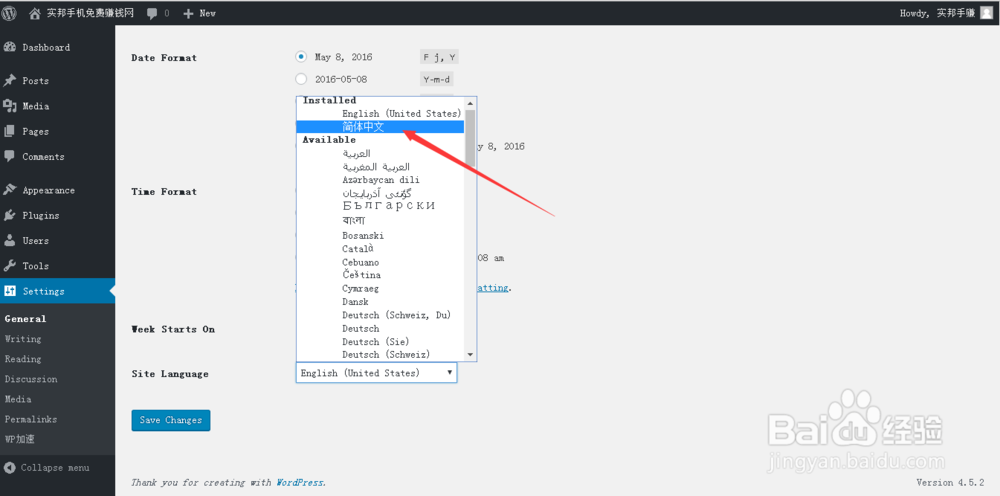1000x496 pixels.
Task: Click the plus icon beside New
Action: click(x=188, y=13)
